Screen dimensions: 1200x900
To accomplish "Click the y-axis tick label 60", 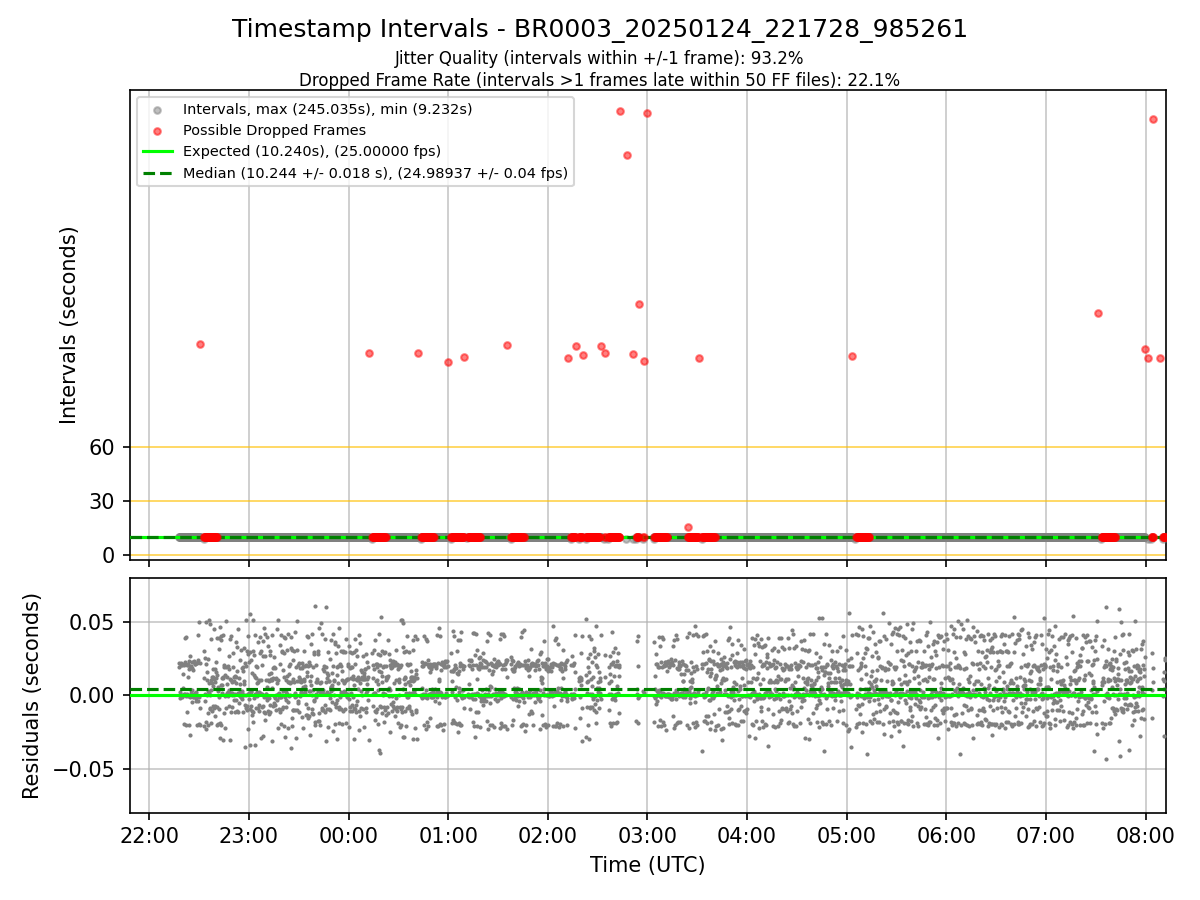I will pyautogui.click(x=103, y=447).
